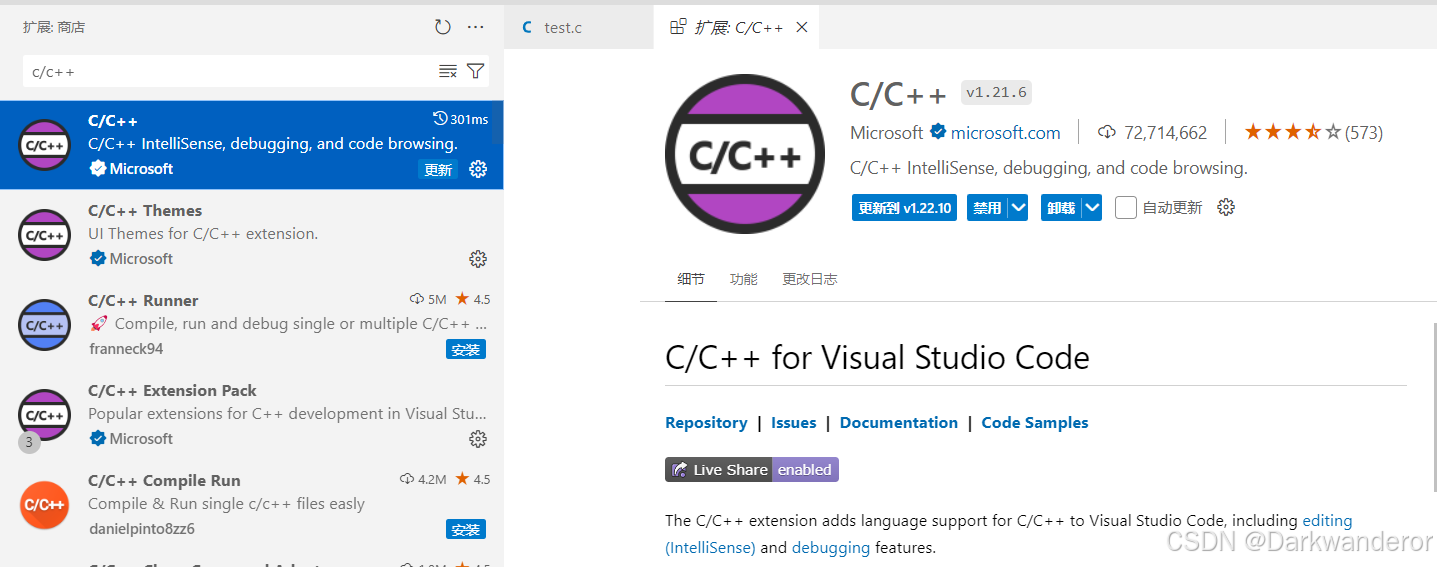Click the verified badge beside microsoft.com
The height and width of the screenshot is (567, 1437).
tap(938, 132)
